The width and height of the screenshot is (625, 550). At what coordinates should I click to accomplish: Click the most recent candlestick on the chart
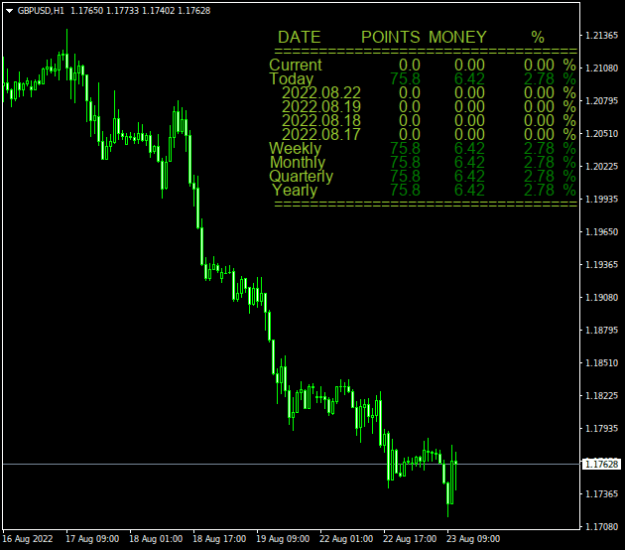click(456, 471)
